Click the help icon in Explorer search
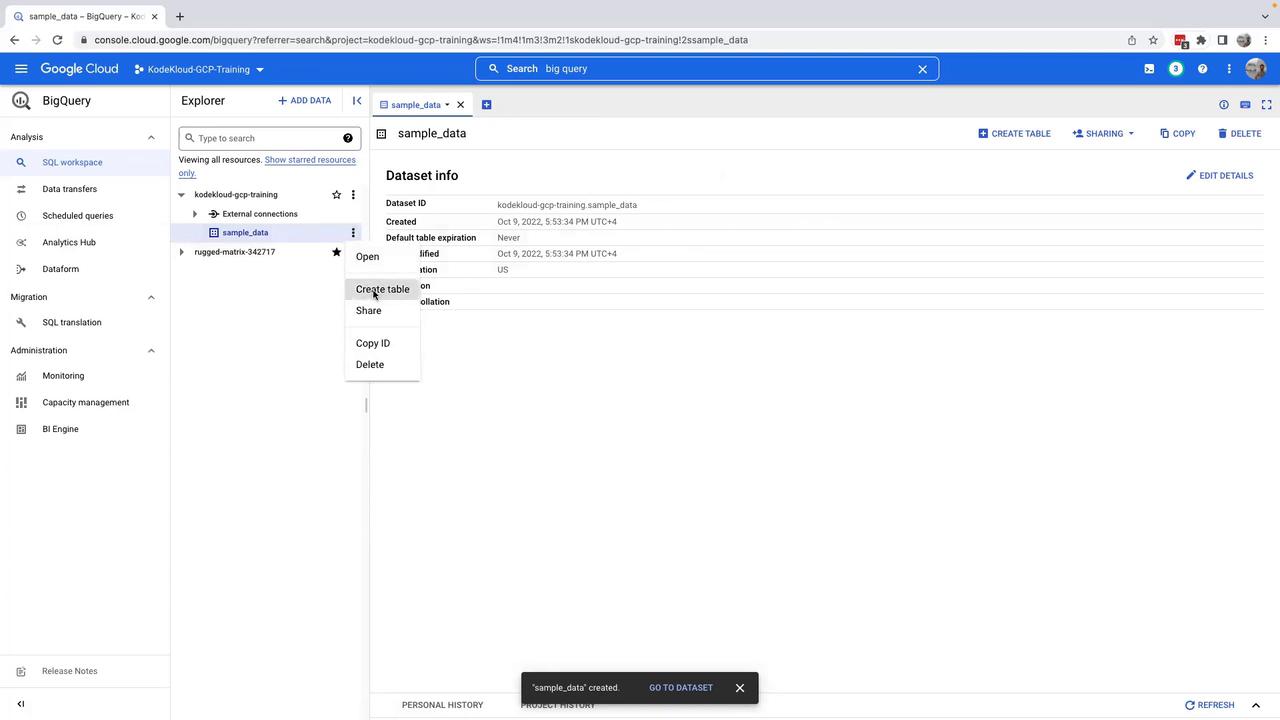 click(348, 138)
